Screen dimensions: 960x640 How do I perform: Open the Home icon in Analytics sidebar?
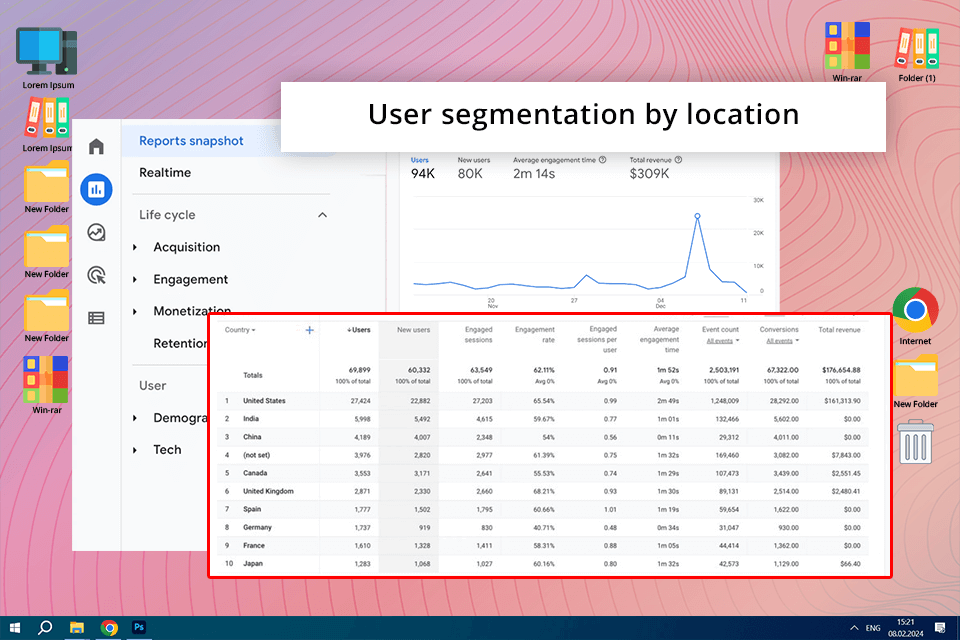click(x=96, y=148)
